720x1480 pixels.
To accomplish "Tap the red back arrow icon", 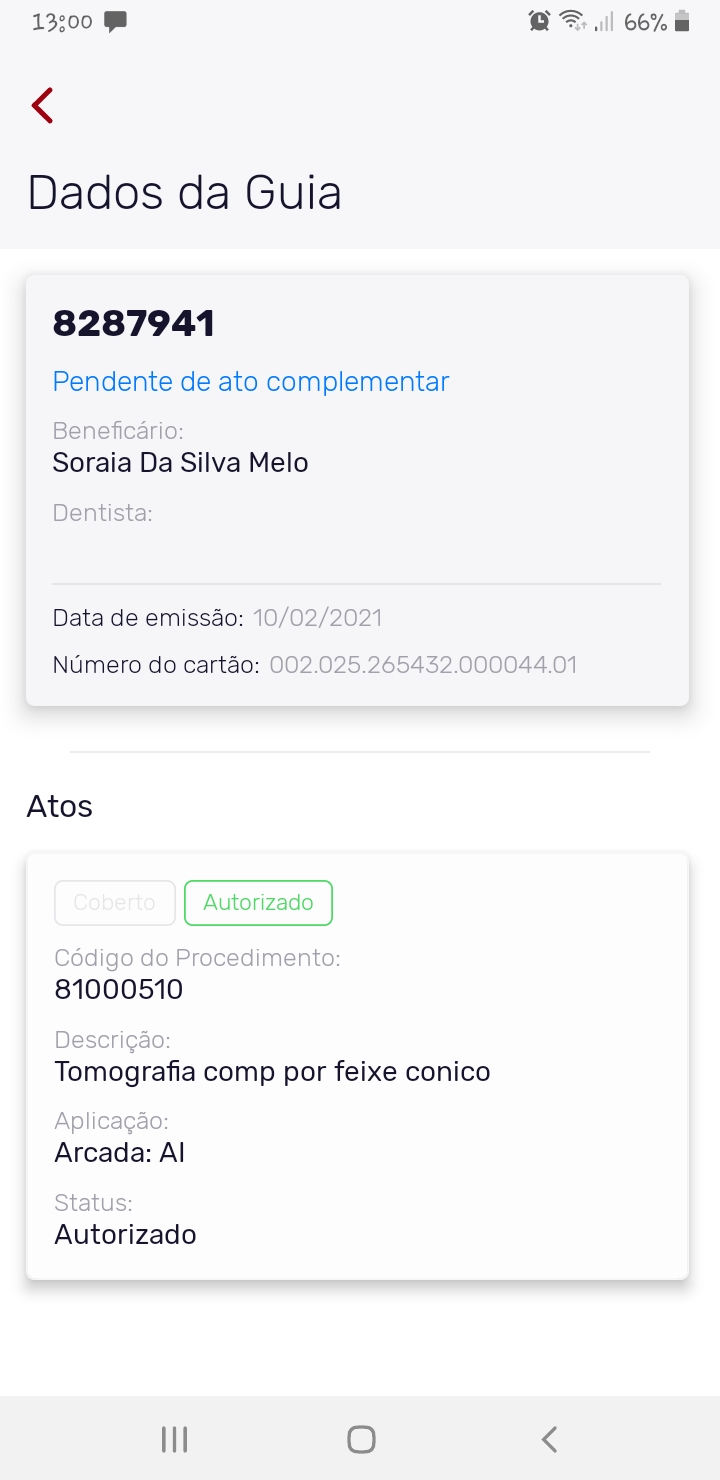I will pyautogui.click(x=42, y=105).
